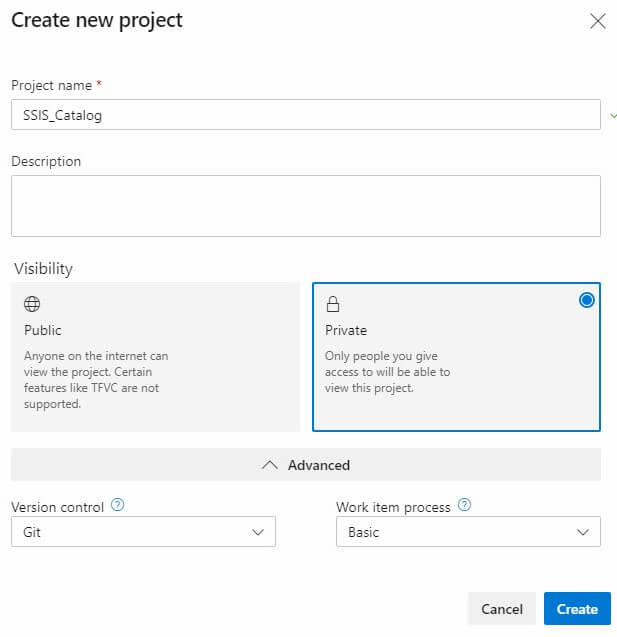Click the lock icon in Private card

pos(333,304)
